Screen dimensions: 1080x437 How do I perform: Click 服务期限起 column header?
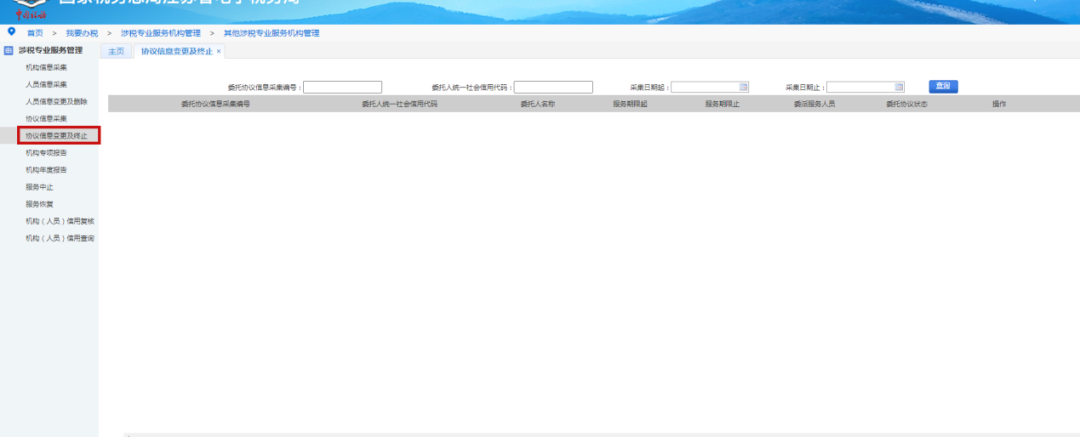(630, 104)
